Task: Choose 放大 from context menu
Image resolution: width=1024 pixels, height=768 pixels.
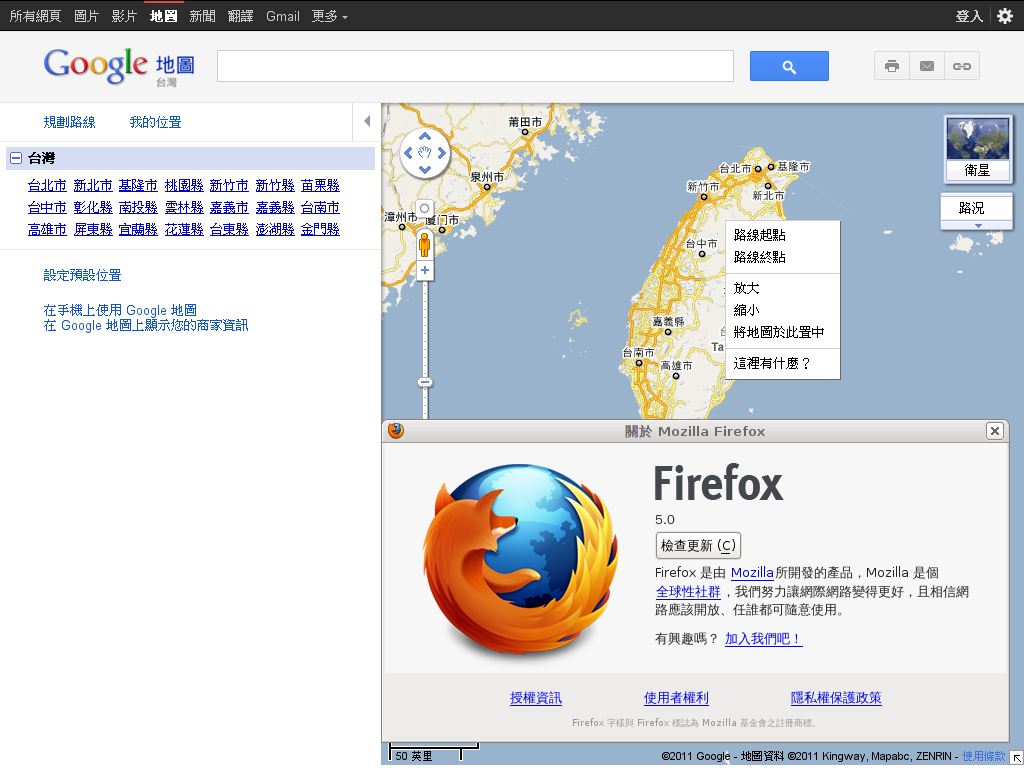Action: click(746, 288)
